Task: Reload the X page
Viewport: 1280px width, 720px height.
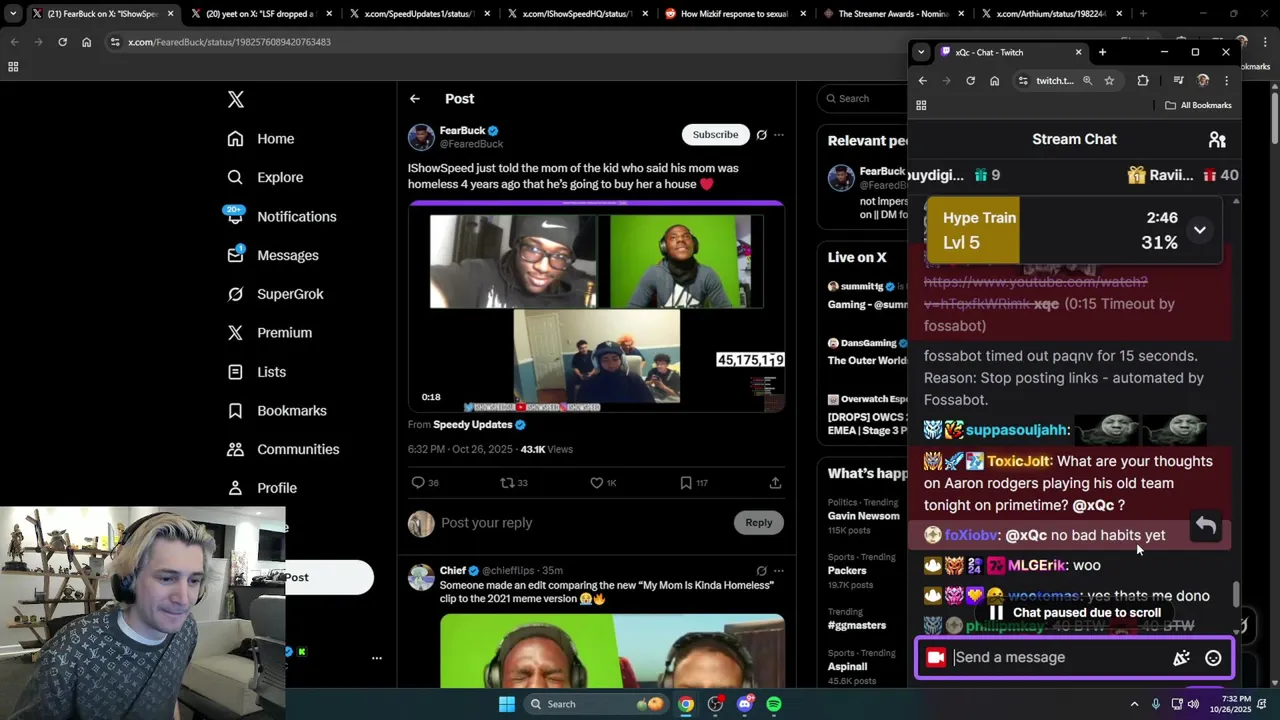Action: [x=62, y=42]
